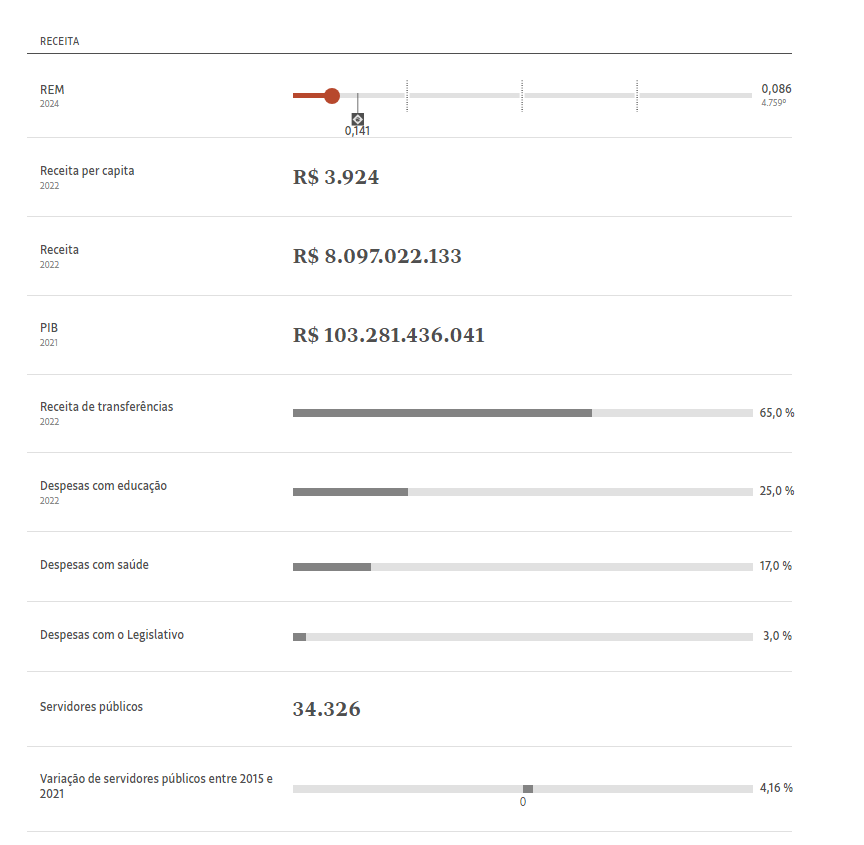864x845 pixels.
Task: Click the Receita de transferências progress bar
Action: (x=522, y=413)
